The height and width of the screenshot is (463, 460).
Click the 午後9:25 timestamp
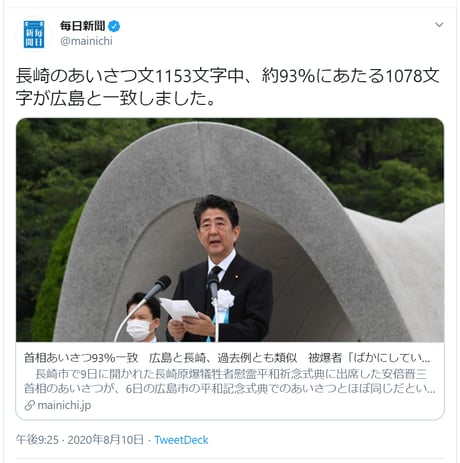tap(37, 440)
